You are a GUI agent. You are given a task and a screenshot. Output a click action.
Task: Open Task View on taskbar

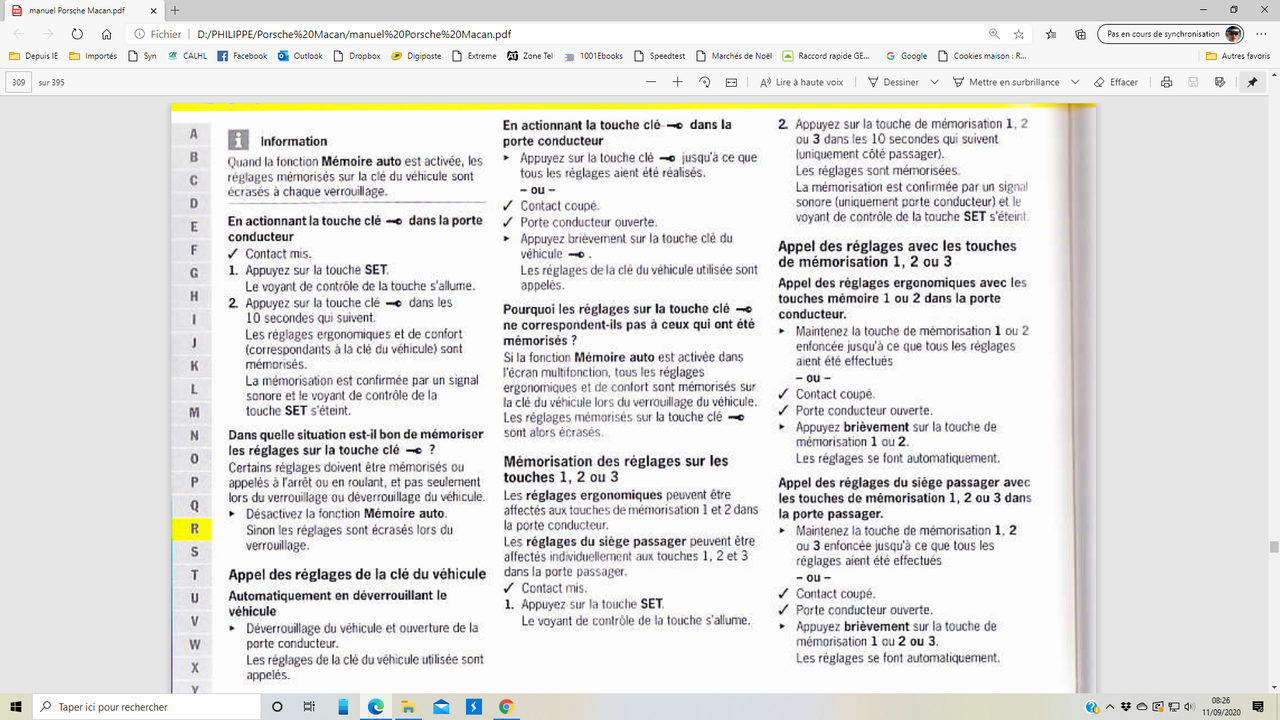(310, 706)
